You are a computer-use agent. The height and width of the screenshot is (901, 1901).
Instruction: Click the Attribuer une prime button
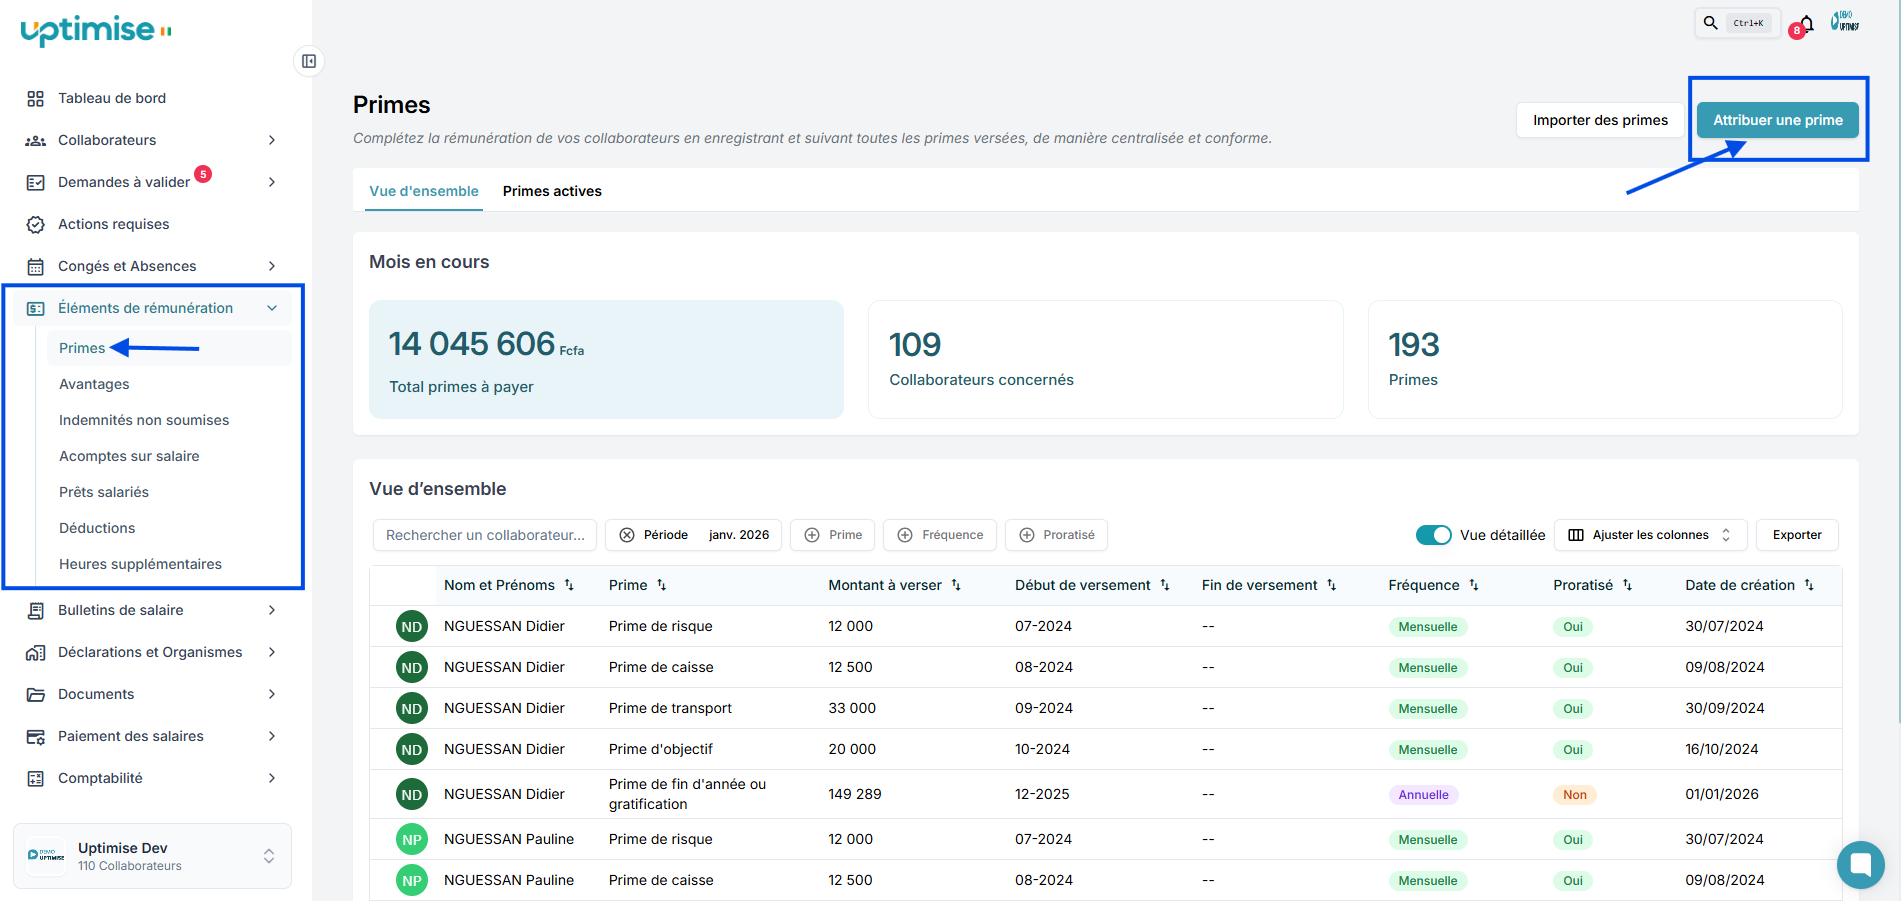[1777, 120]
